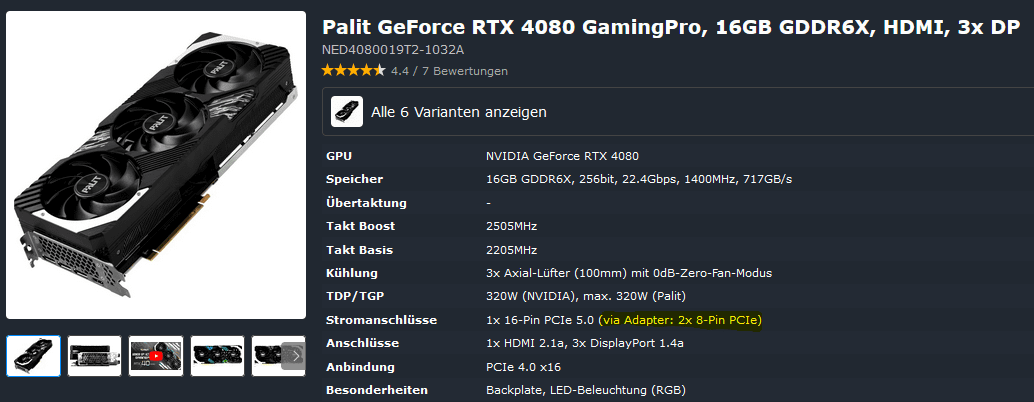Click the Palit GeForce RTX 4080 product title
This screenshot has height=402, width=1034.
coord(671,28)
